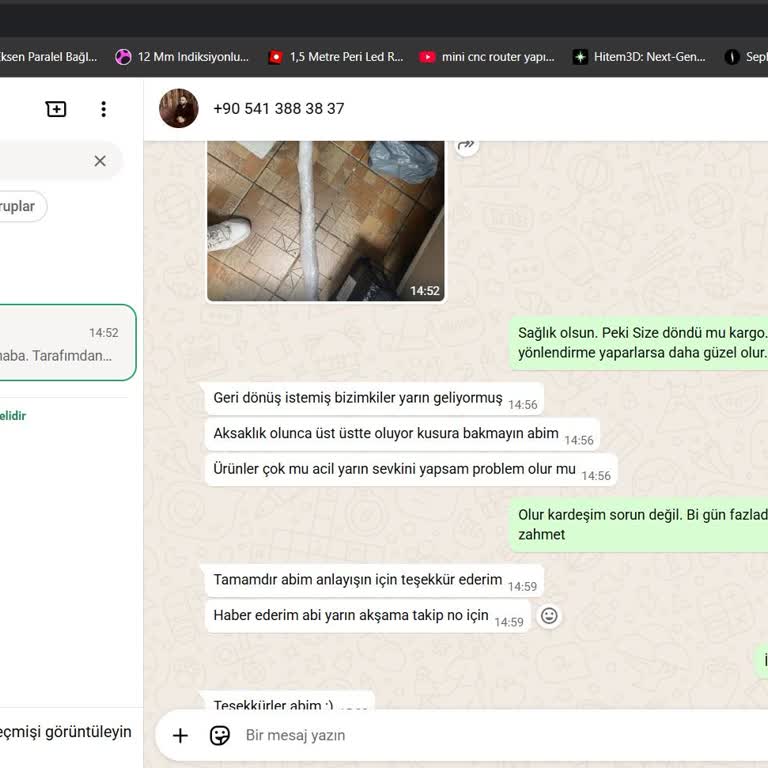Open the contact profile picture

tap(179, 108)
